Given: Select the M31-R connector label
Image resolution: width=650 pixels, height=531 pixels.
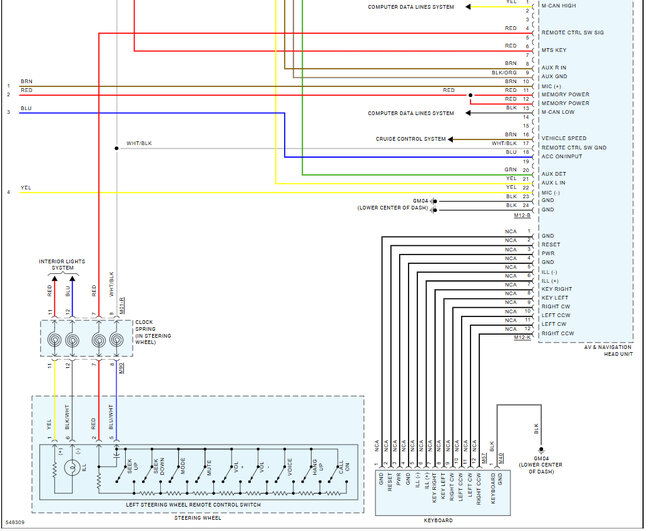Looking at the screenshot, I should (x=122, y=306).
